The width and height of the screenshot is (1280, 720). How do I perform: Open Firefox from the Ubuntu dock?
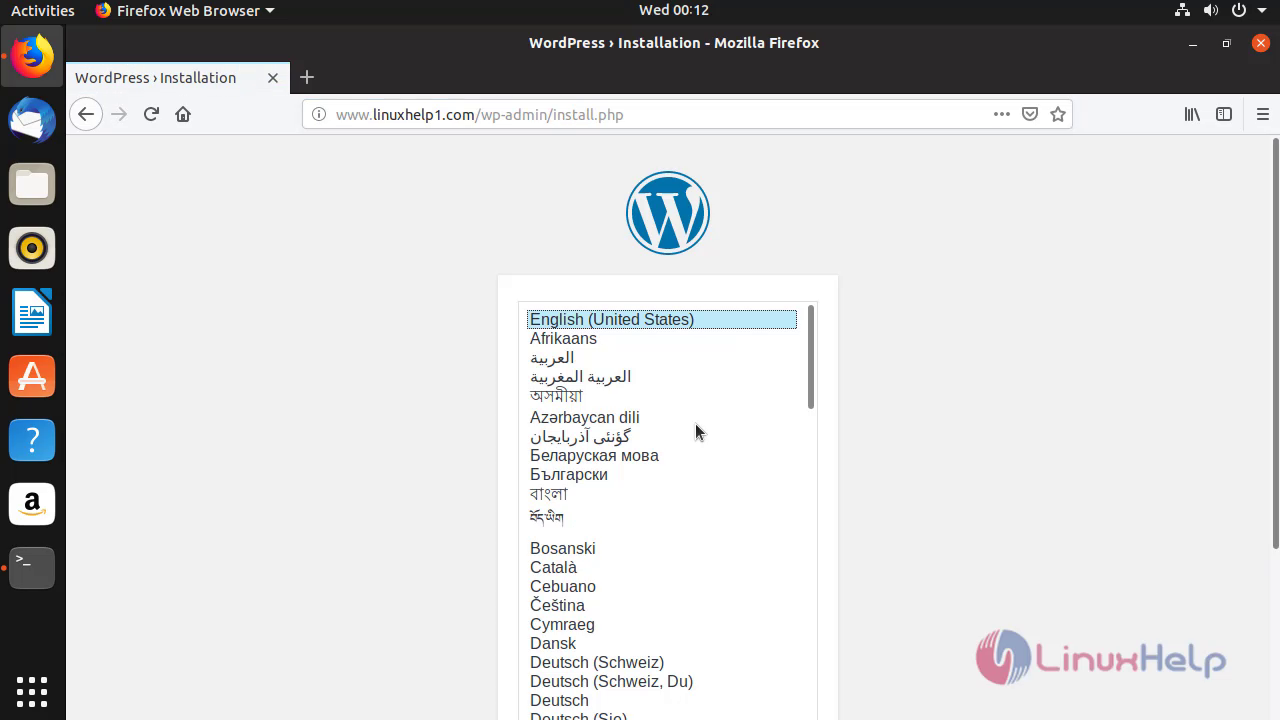[x=32, y=56]
